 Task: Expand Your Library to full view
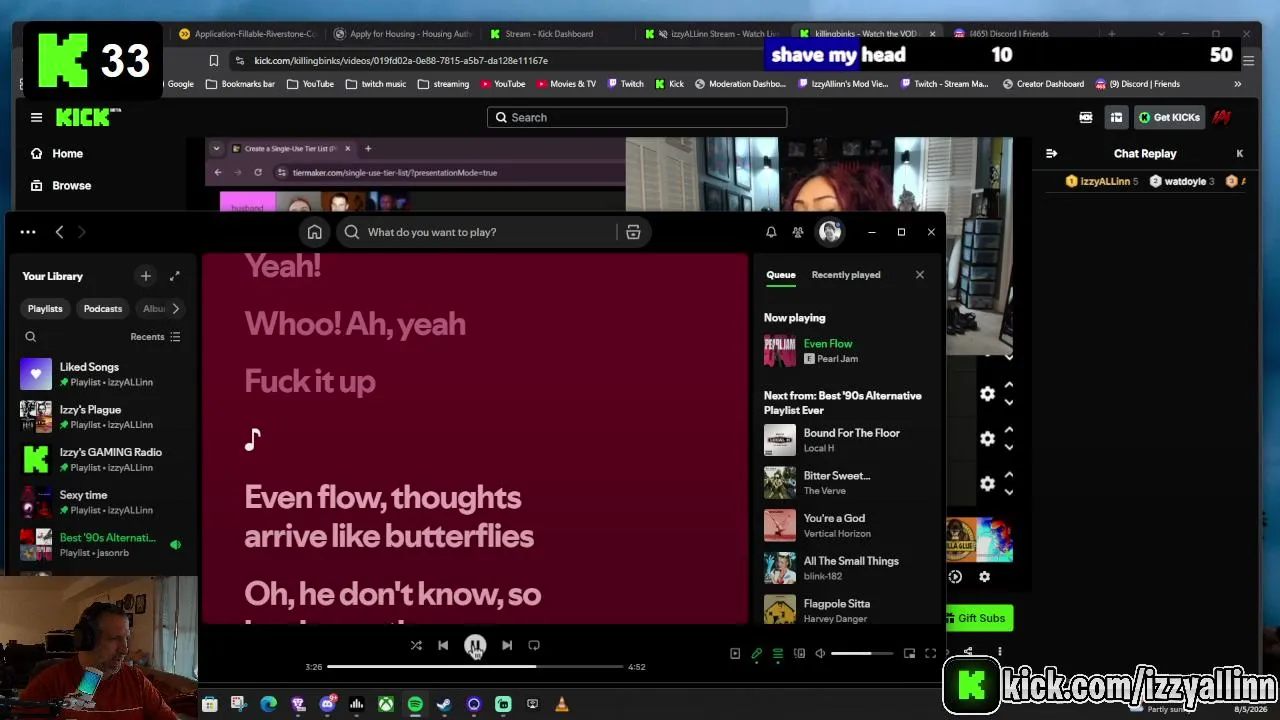[x=175, y=276]
